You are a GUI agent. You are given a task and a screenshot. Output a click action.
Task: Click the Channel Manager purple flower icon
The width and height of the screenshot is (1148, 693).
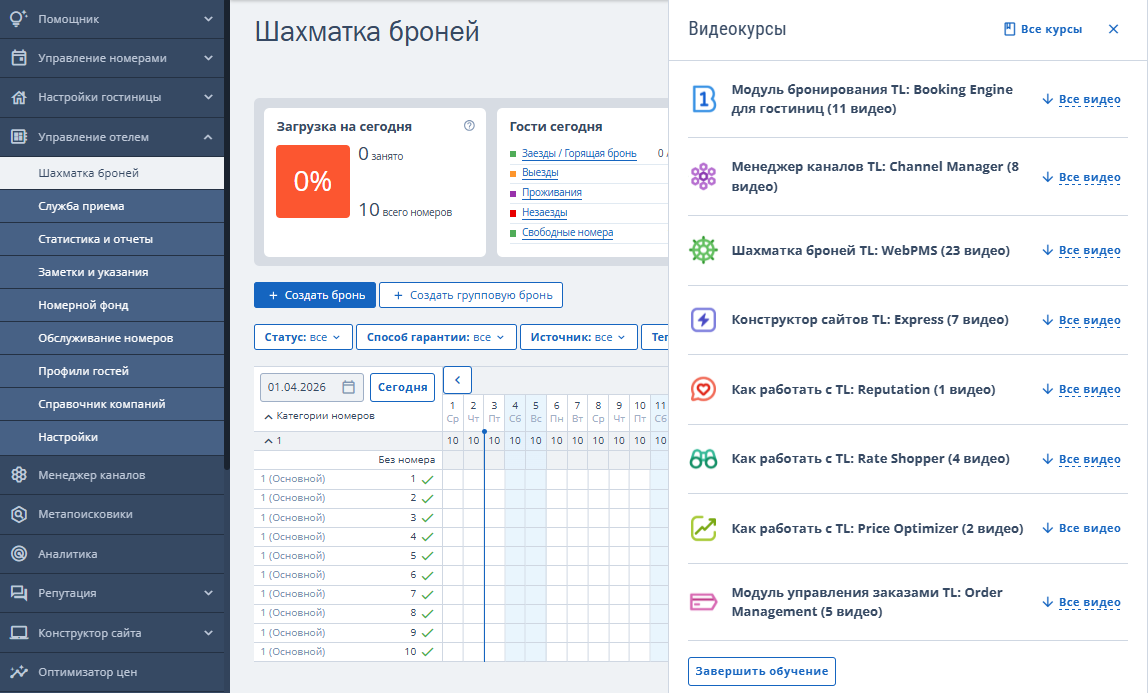[704, 176]
